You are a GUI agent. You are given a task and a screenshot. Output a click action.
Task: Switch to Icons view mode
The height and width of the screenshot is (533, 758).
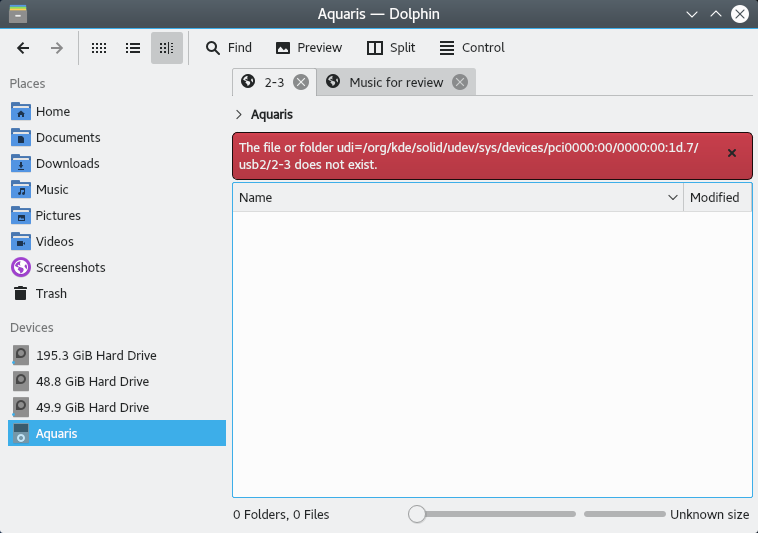coord(99,48)
